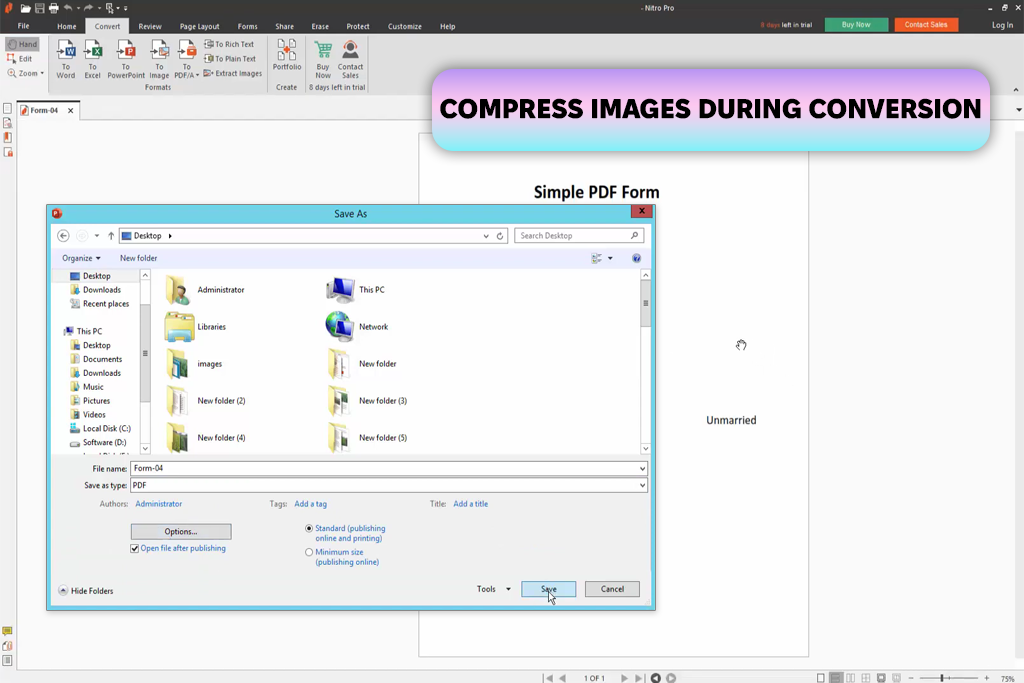
Task: Open the Organize dropdown menu
Action: point(81,258)
